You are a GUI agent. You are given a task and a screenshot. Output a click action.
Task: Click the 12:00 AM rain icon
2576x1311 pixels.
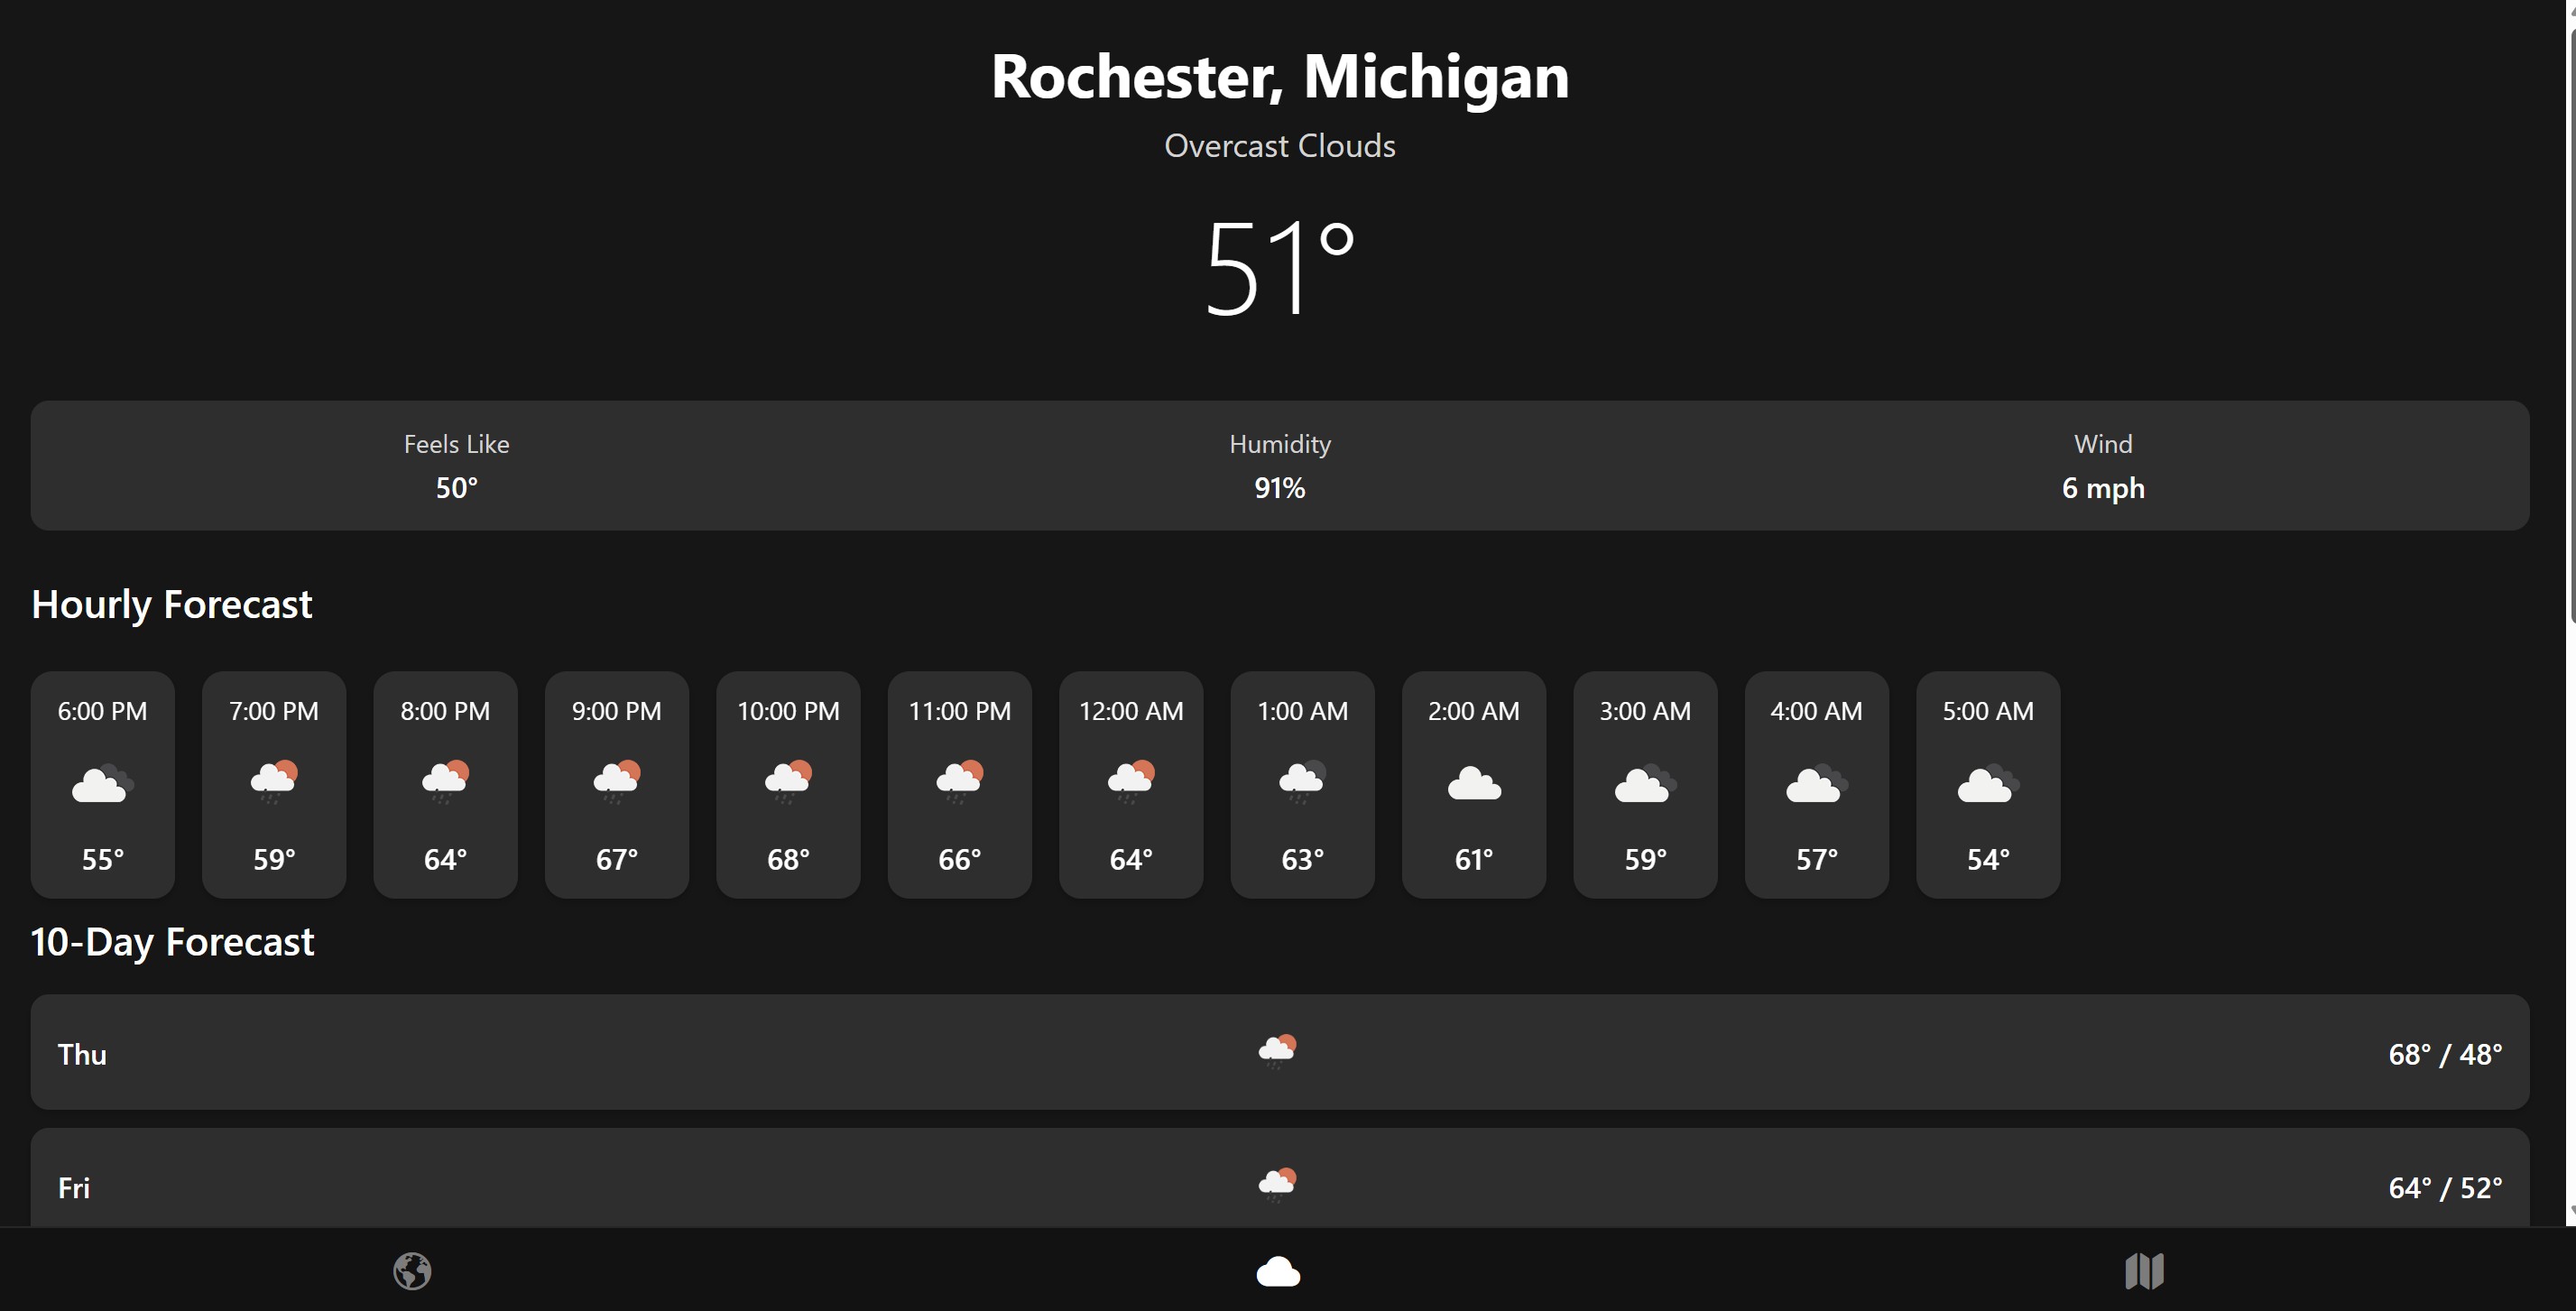[1131, 782]
